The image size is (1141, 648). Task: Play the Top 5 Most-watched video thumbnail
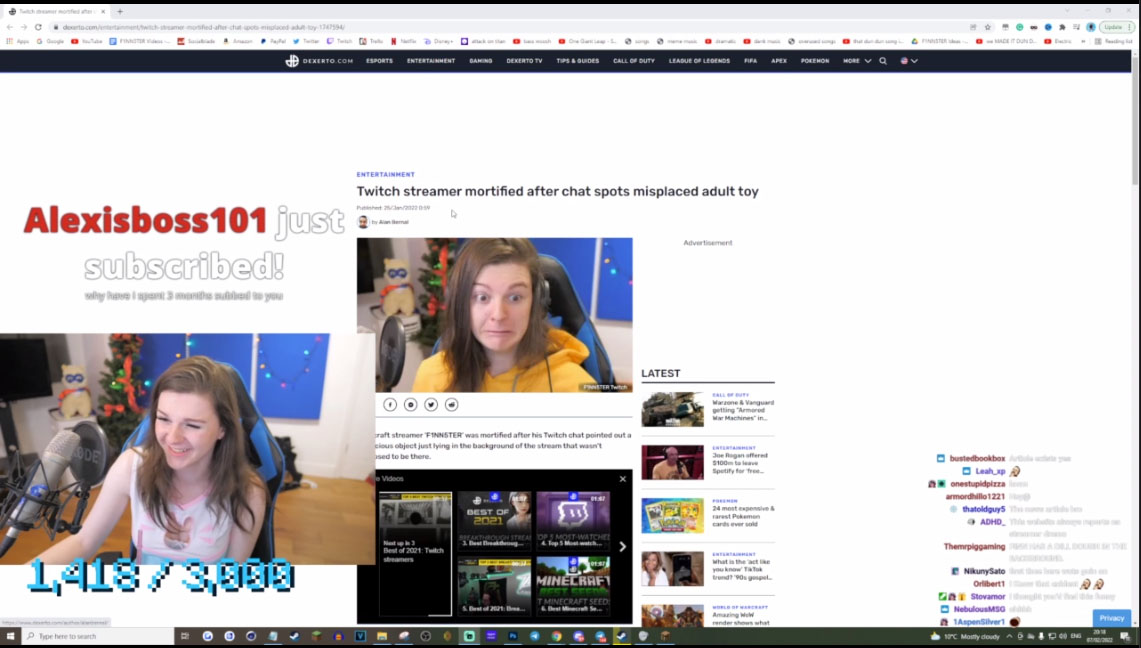[x=573, y=521]
